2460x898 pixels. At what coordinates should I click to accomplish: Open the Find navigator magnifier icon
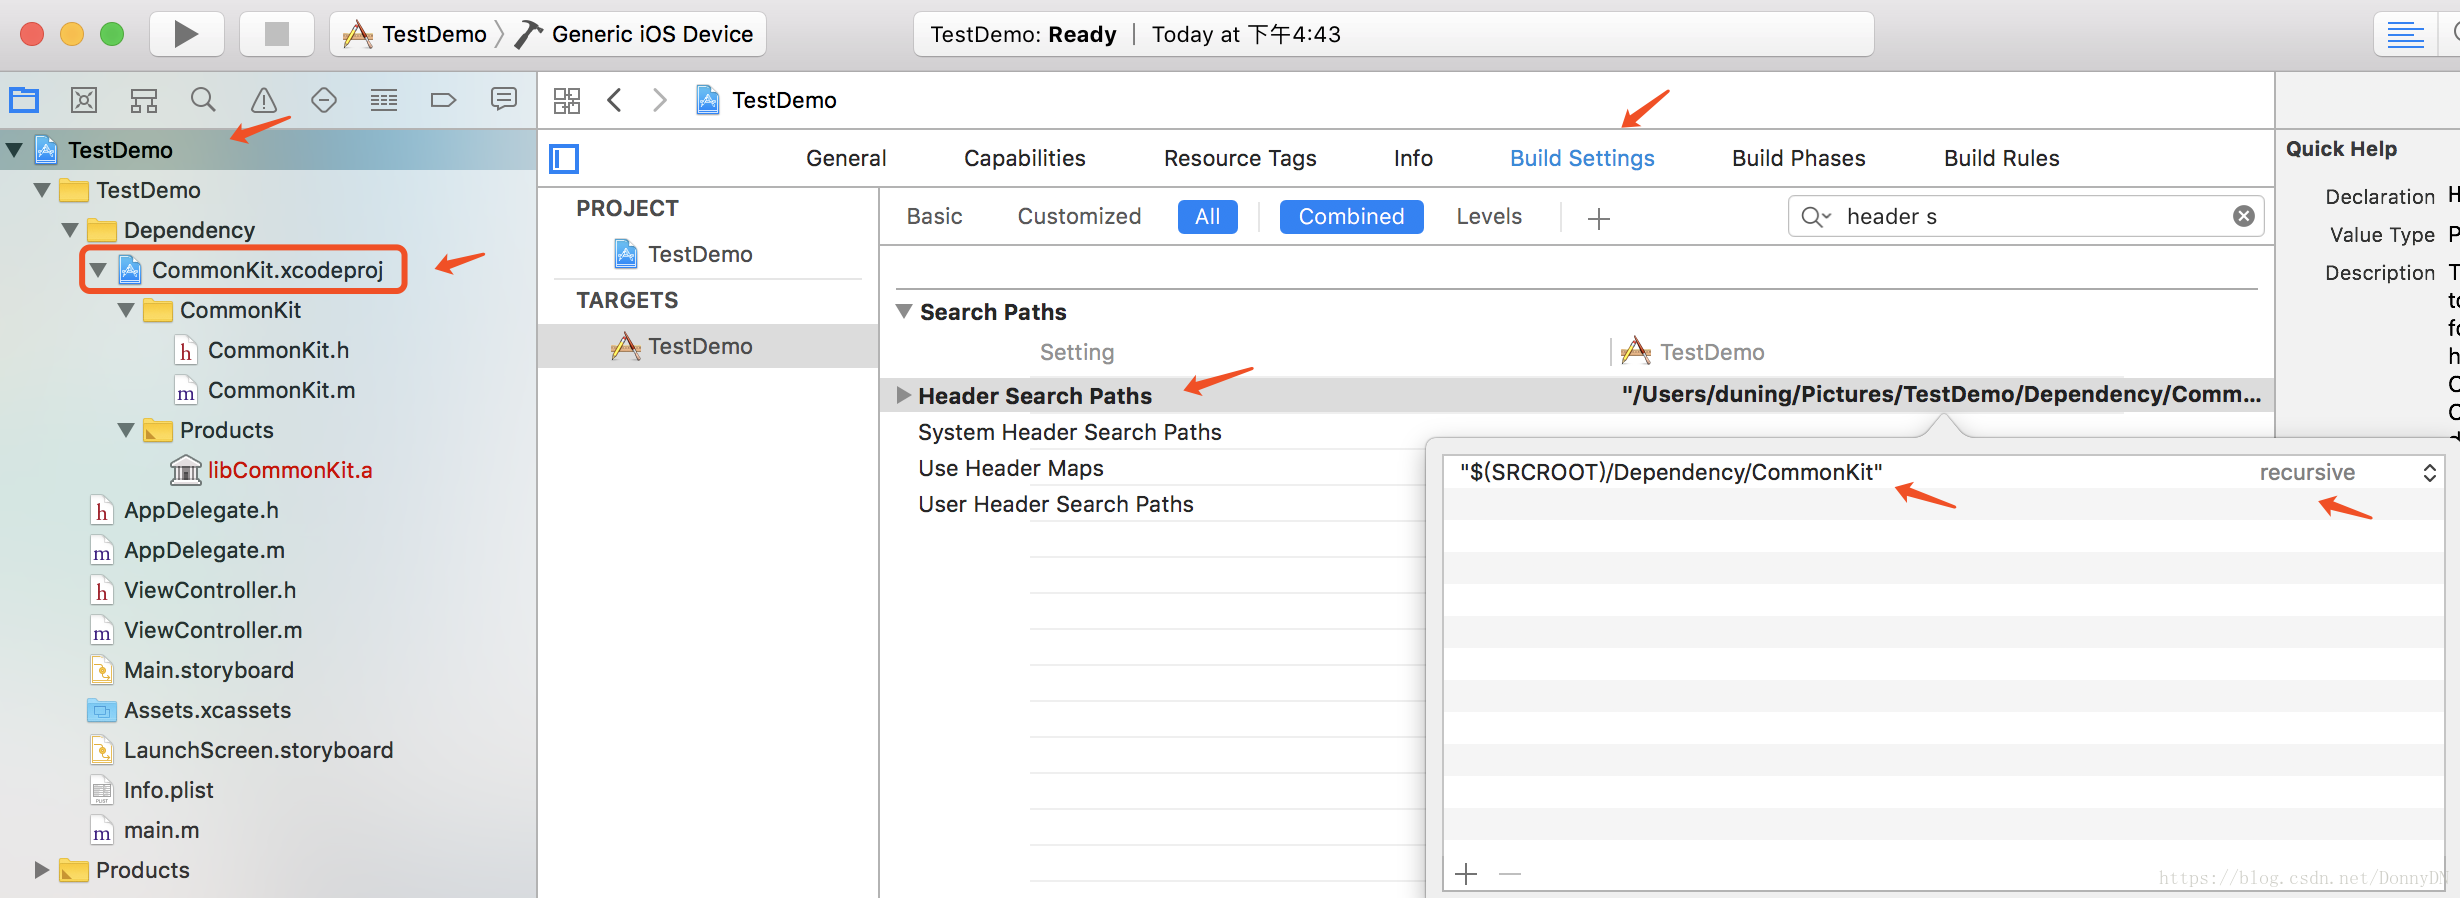pos(204,100)
